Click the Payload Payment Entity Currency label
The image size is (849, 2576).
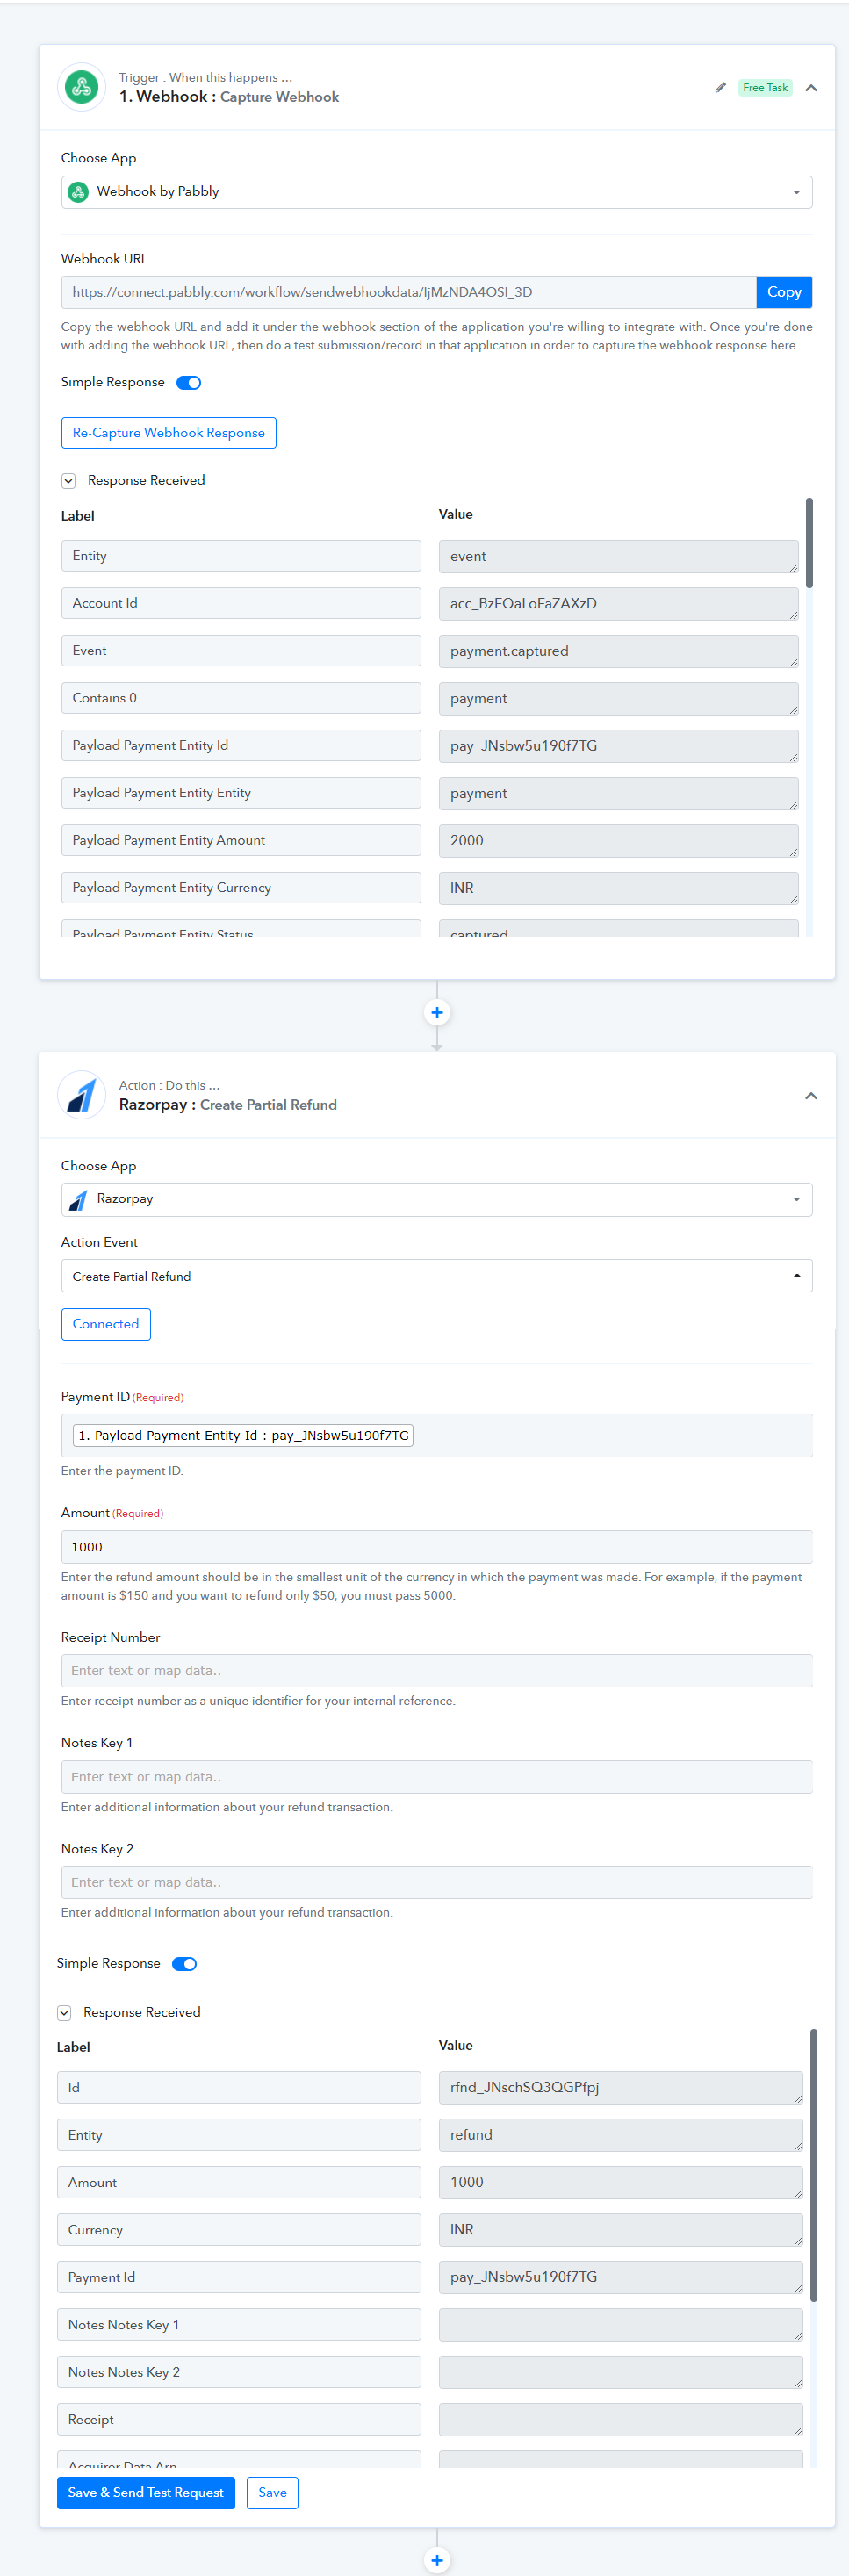click(x=241, y=888)
